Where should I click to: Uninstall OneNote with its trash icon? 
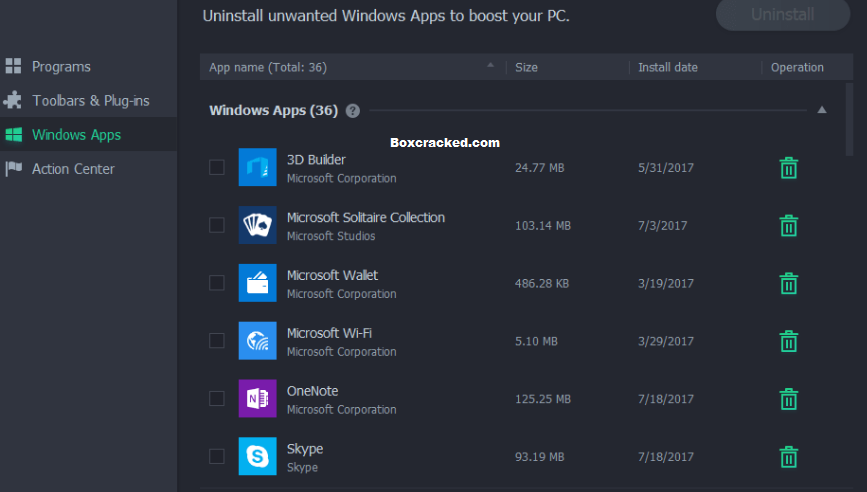[x=788, y=399]
